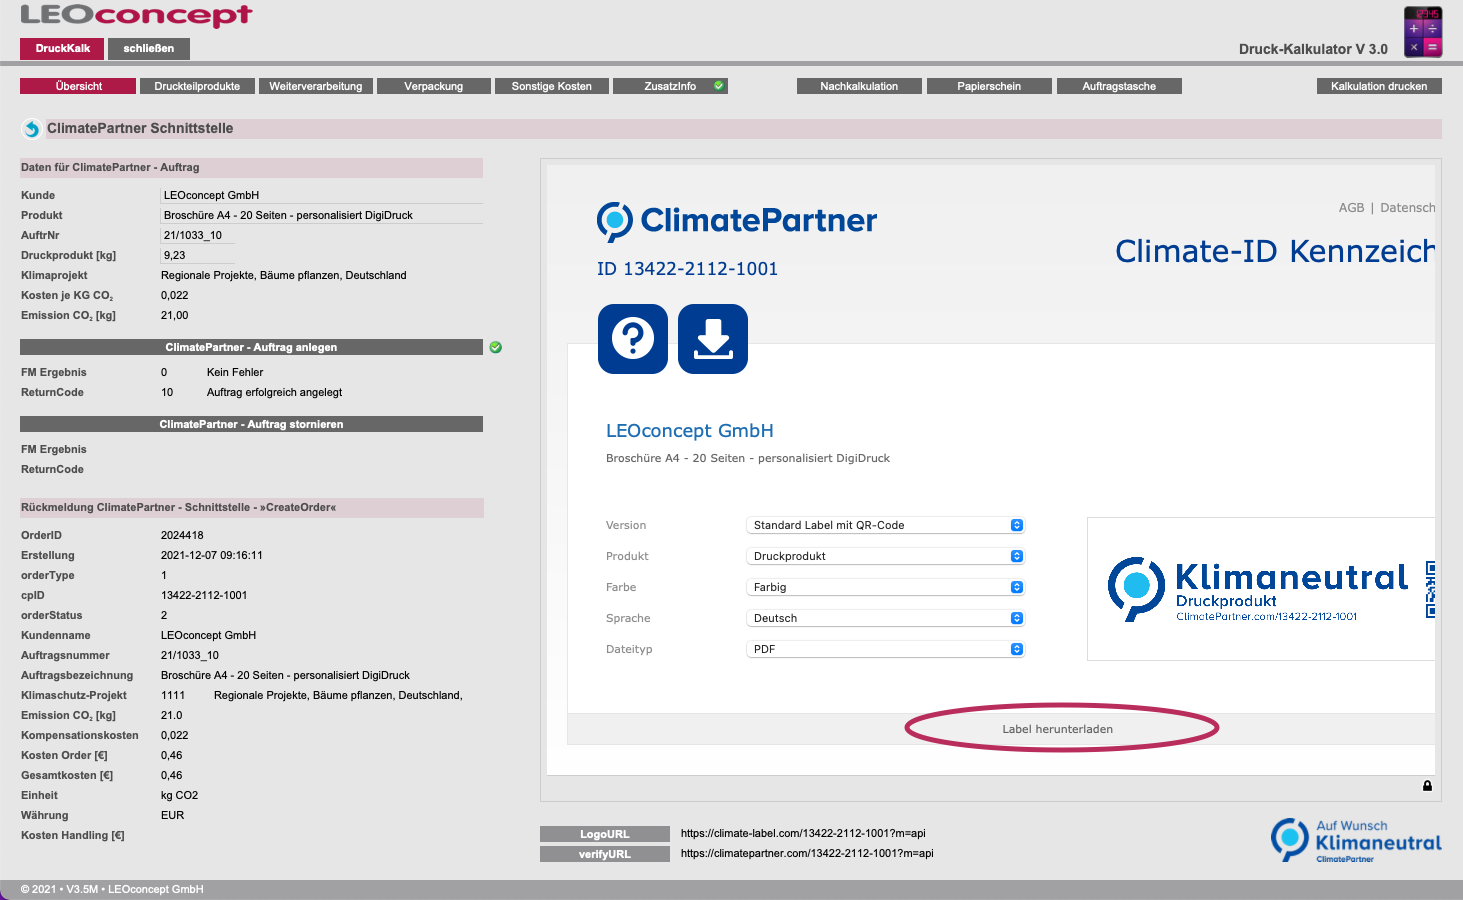Click Einheit value kg CO2
Image resolution: width=1463 pixels, height=900 pixels.
(x=180, y=795)
